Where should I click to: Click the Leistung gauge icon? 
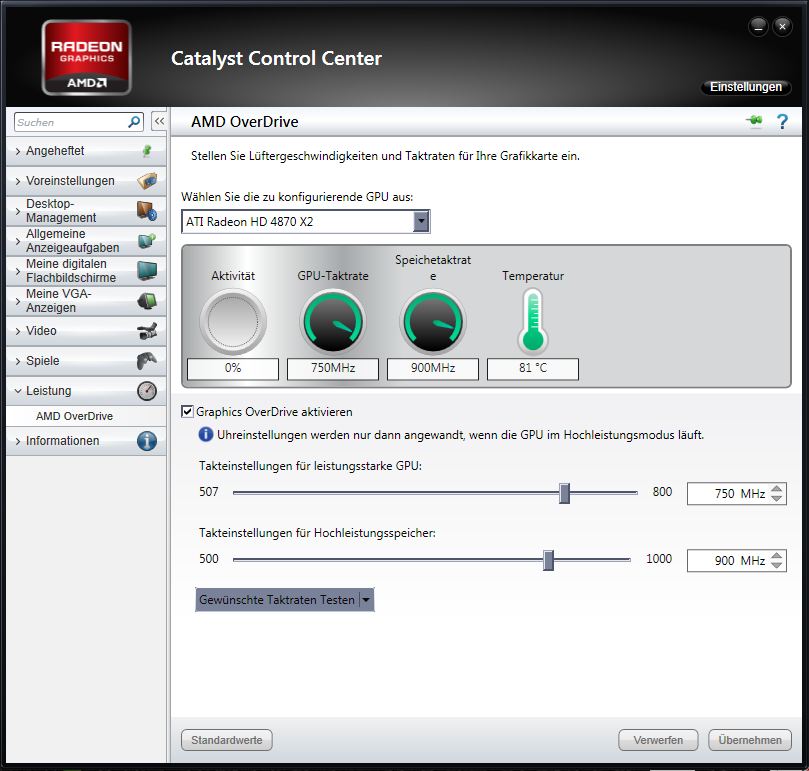(x=147, y=391)
